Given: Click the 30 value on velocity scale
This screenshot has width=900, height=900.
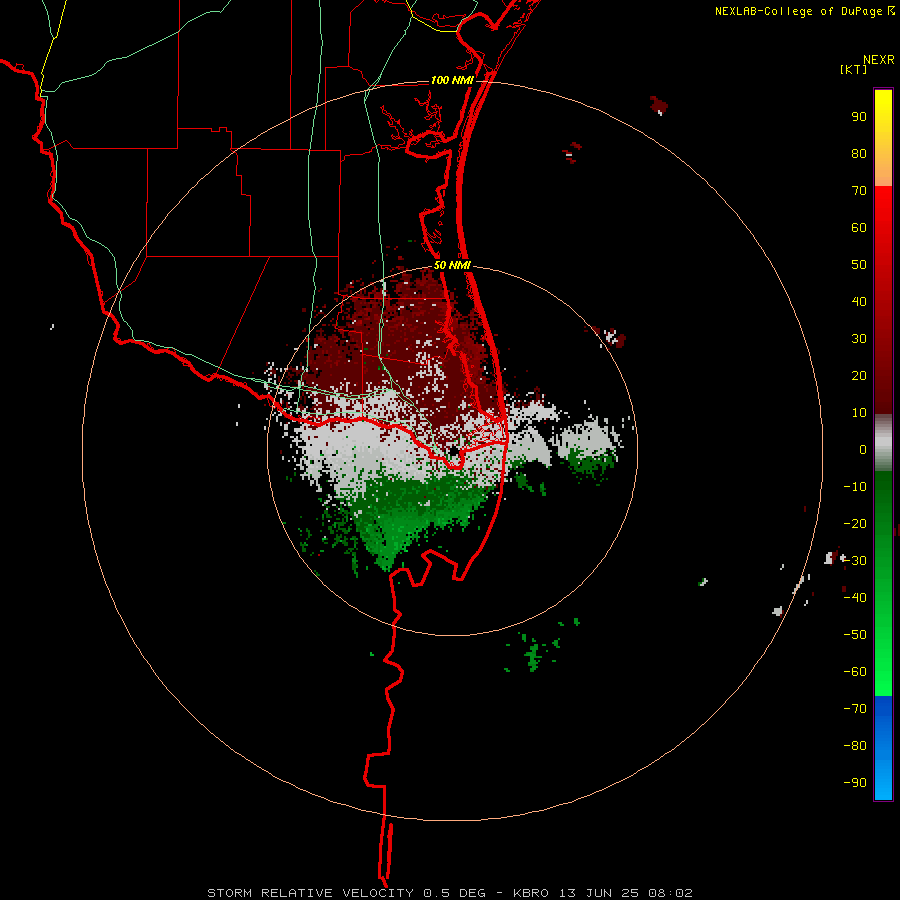Looking at the screenshot, I should [x=859, y=339].
